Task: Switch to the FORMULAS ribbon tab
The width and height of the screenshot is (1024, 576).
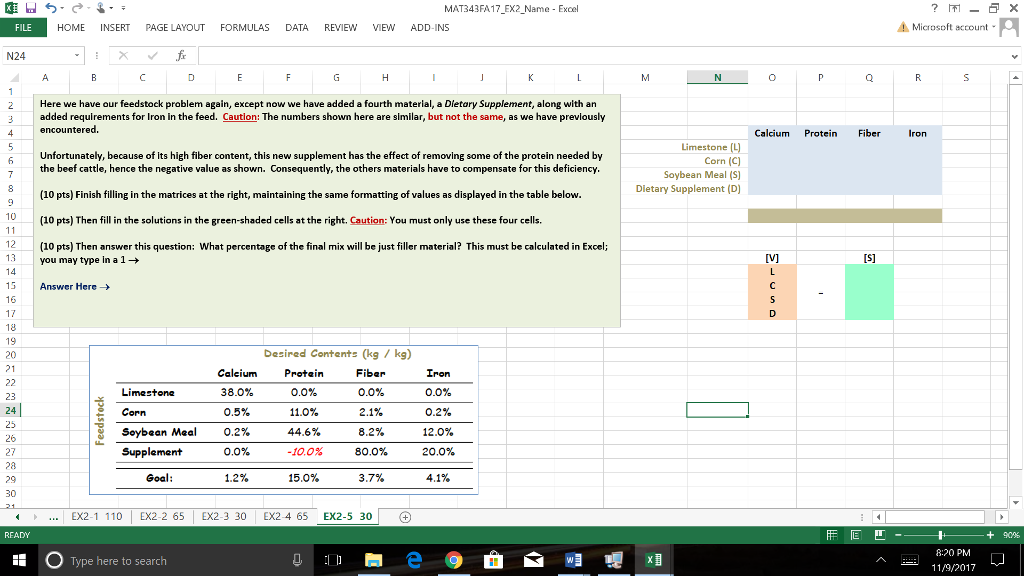Action: [245, 27]
